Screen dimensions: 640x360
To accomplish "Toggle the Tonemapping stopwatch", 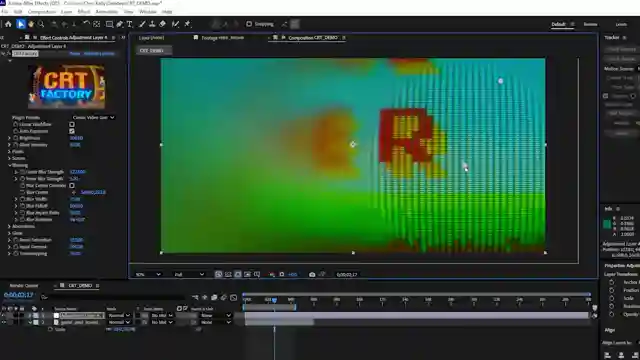I will pos(16,253).
